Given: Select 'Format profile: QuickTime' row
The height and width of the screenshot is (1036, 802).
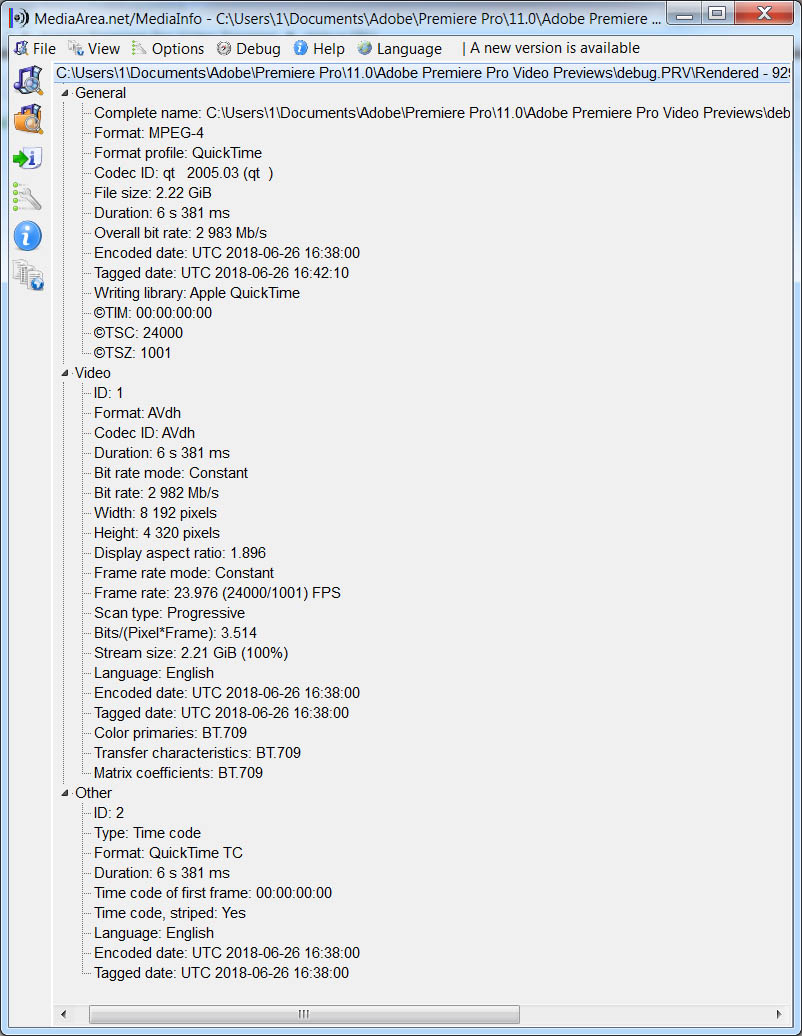Looking at the screenshot, I should coord(178,153).
